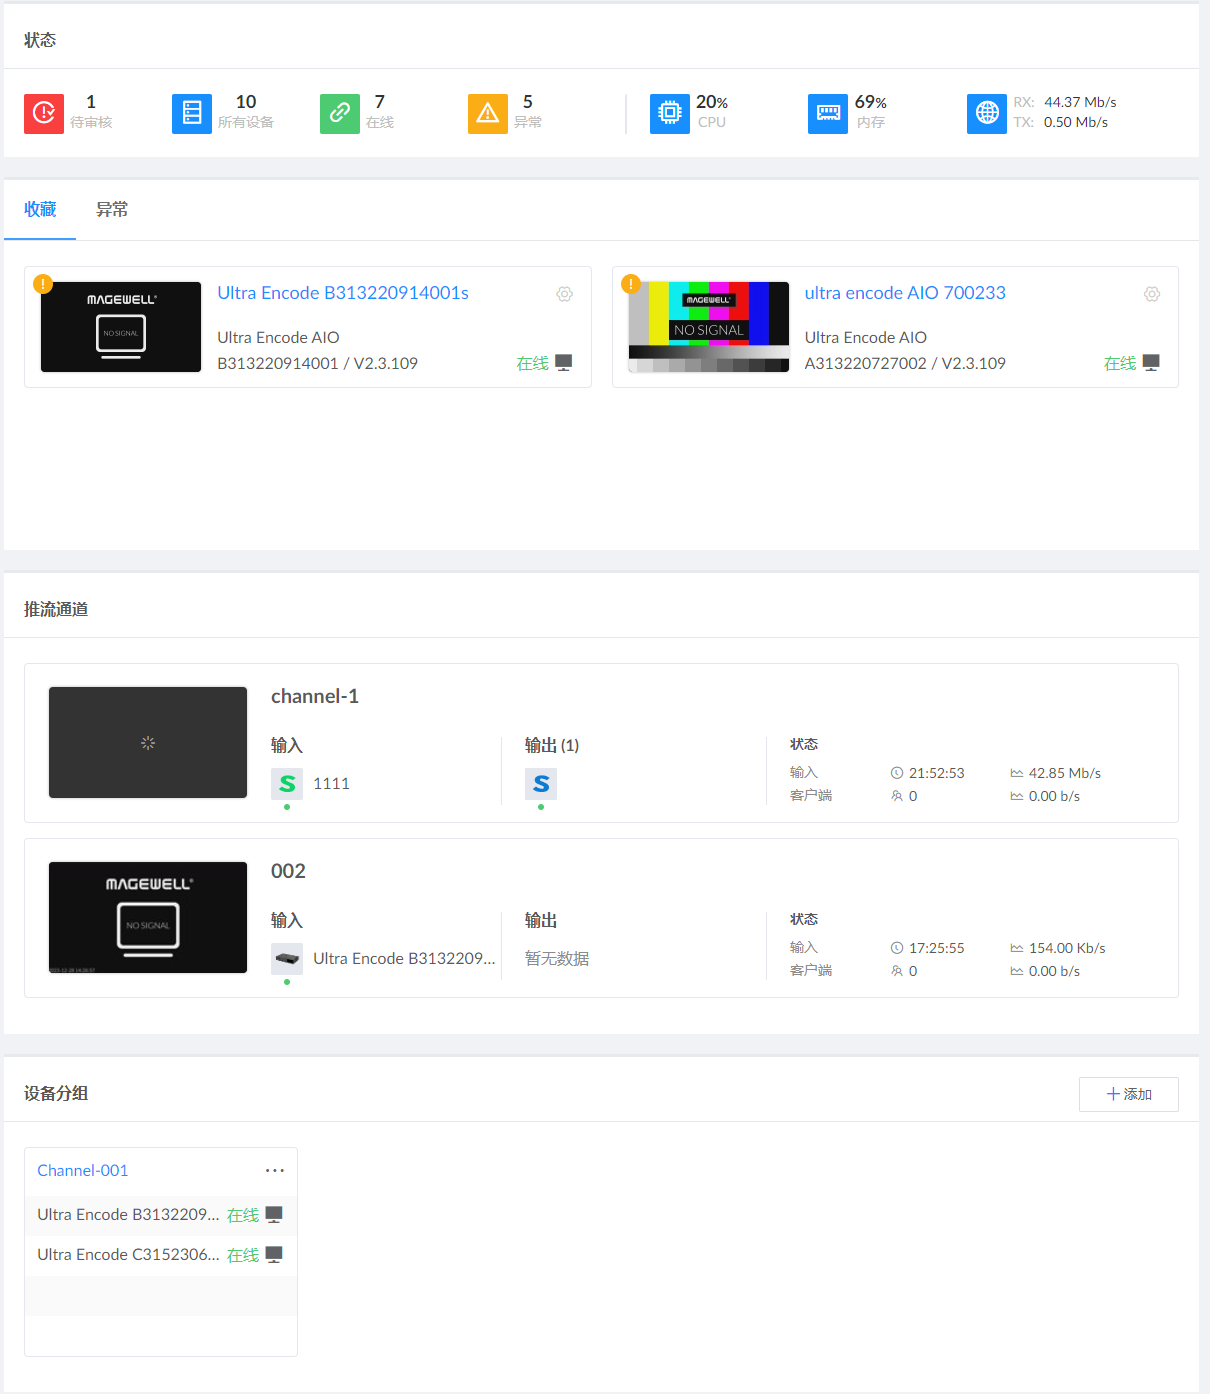This screenshot has height=1394, width=1210.
Task: Open the ultra encode AIO 700233 link
Action: (x=905, y=293)
